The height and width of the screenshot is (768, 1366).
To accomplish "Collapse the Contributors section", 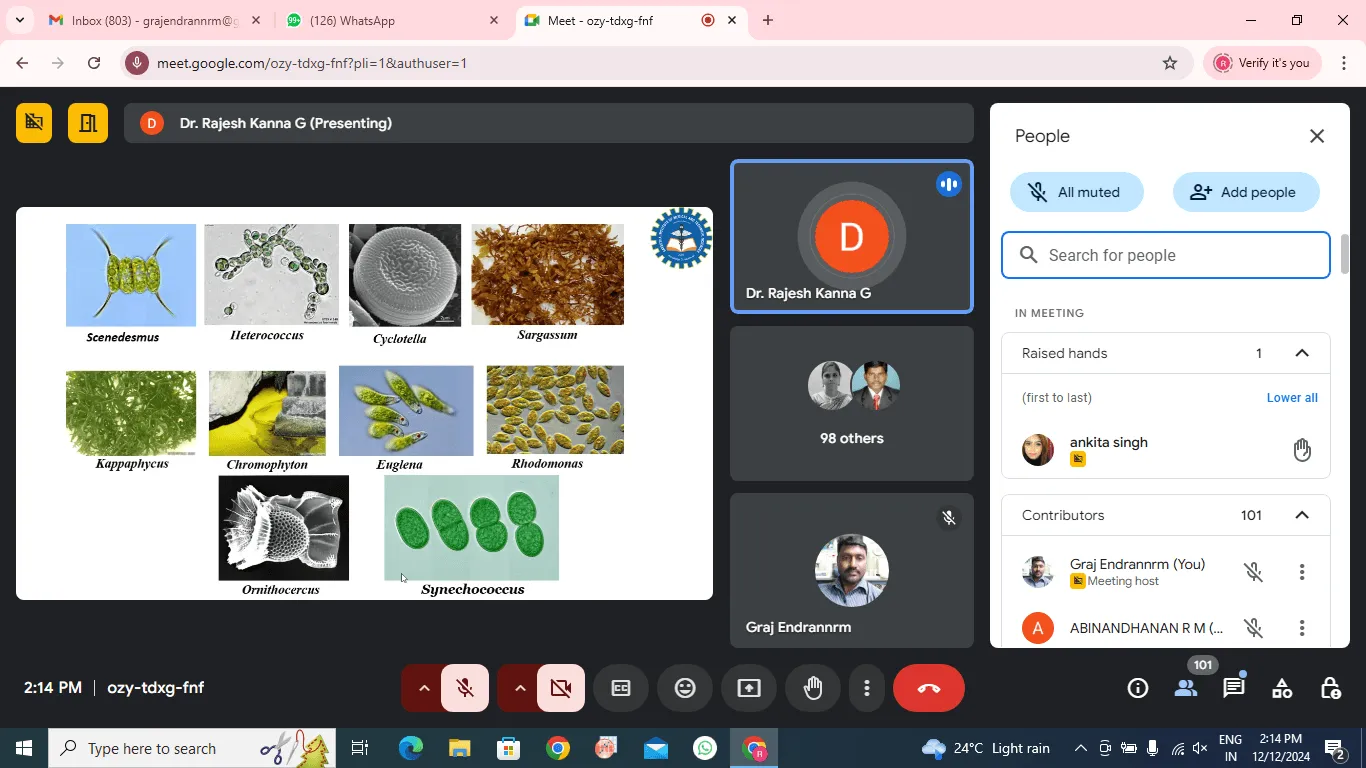I will (x=1302, y=515).
